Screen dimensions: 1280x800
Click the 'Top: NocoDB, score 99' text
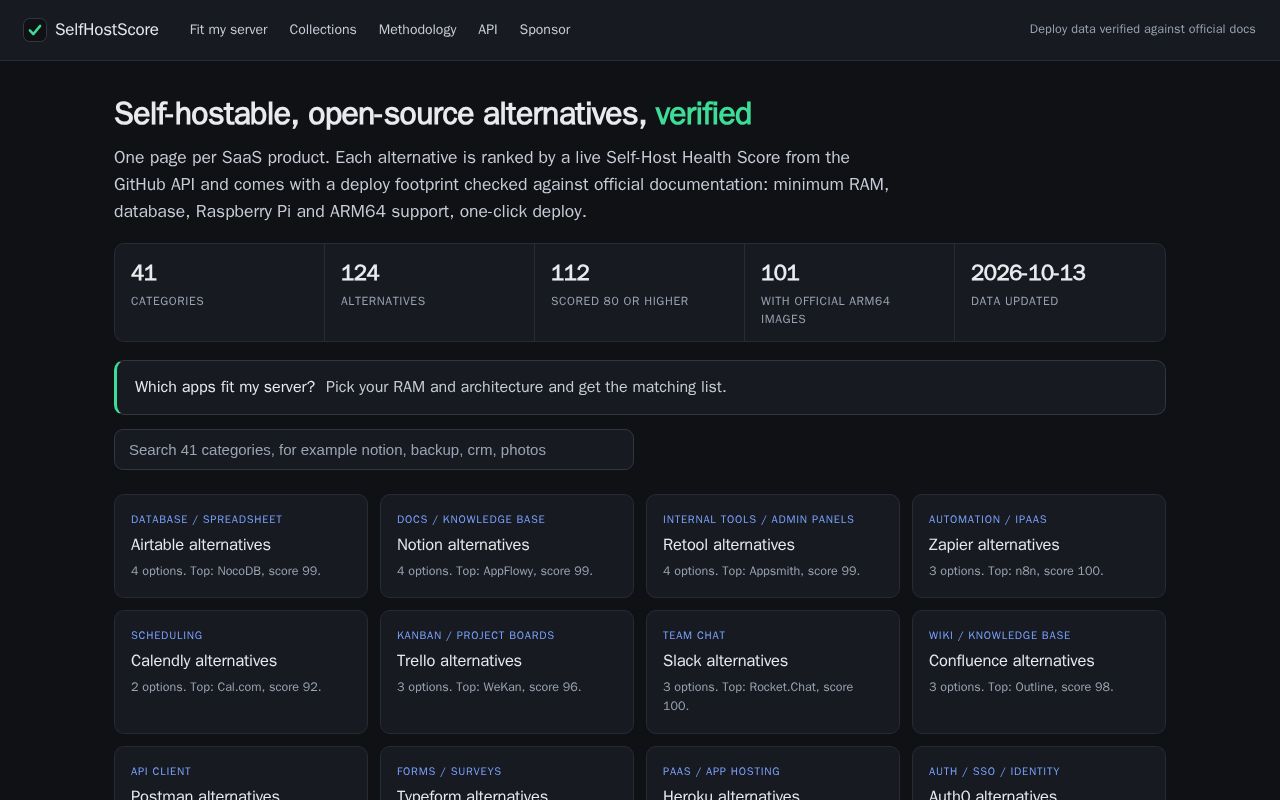(255, 571)
